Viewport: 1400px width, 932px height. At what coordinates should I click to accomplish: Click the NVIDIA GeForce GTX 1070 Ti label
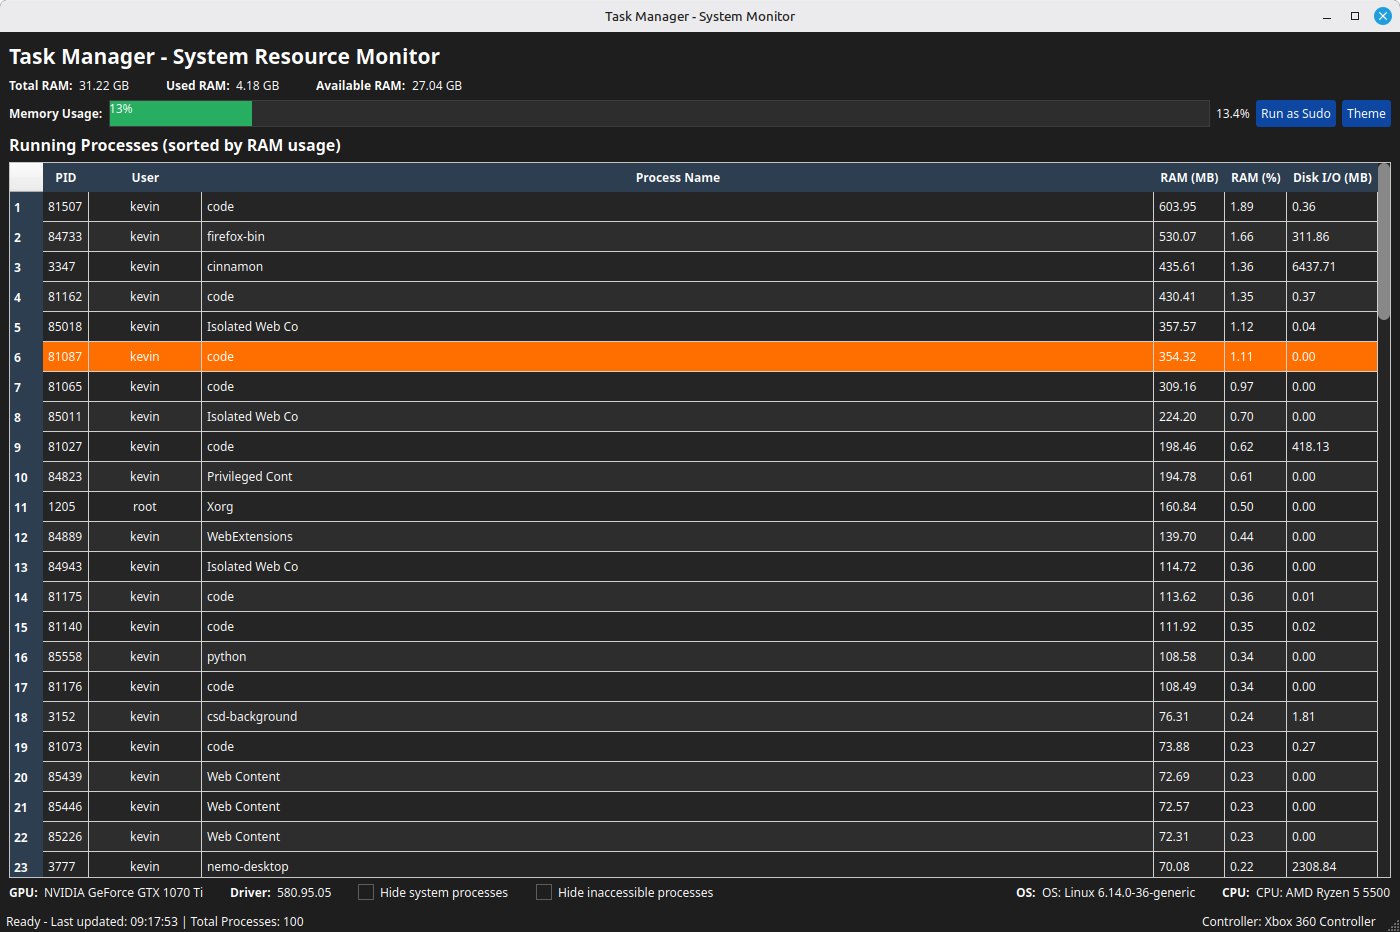click(x=124, y=892)
